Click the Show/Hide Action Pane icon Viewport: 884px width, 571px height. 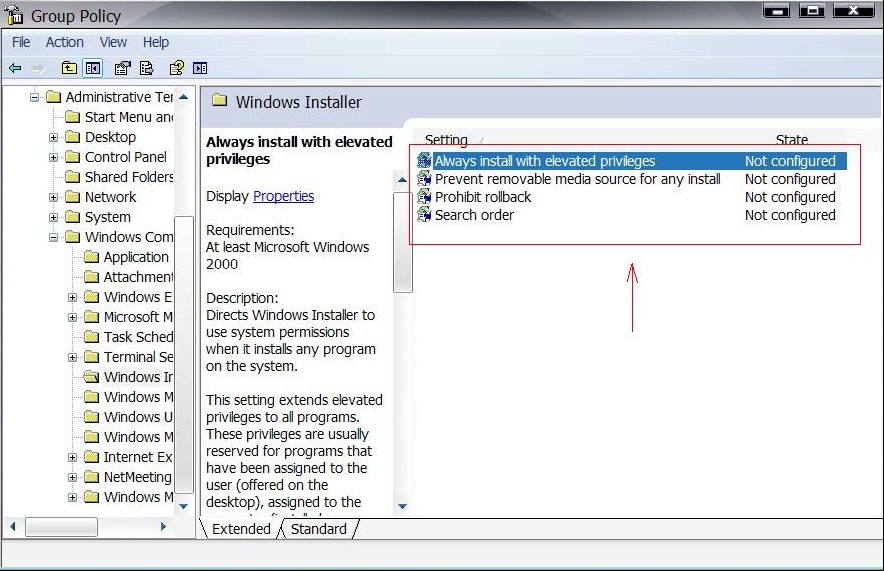[200, 68]
